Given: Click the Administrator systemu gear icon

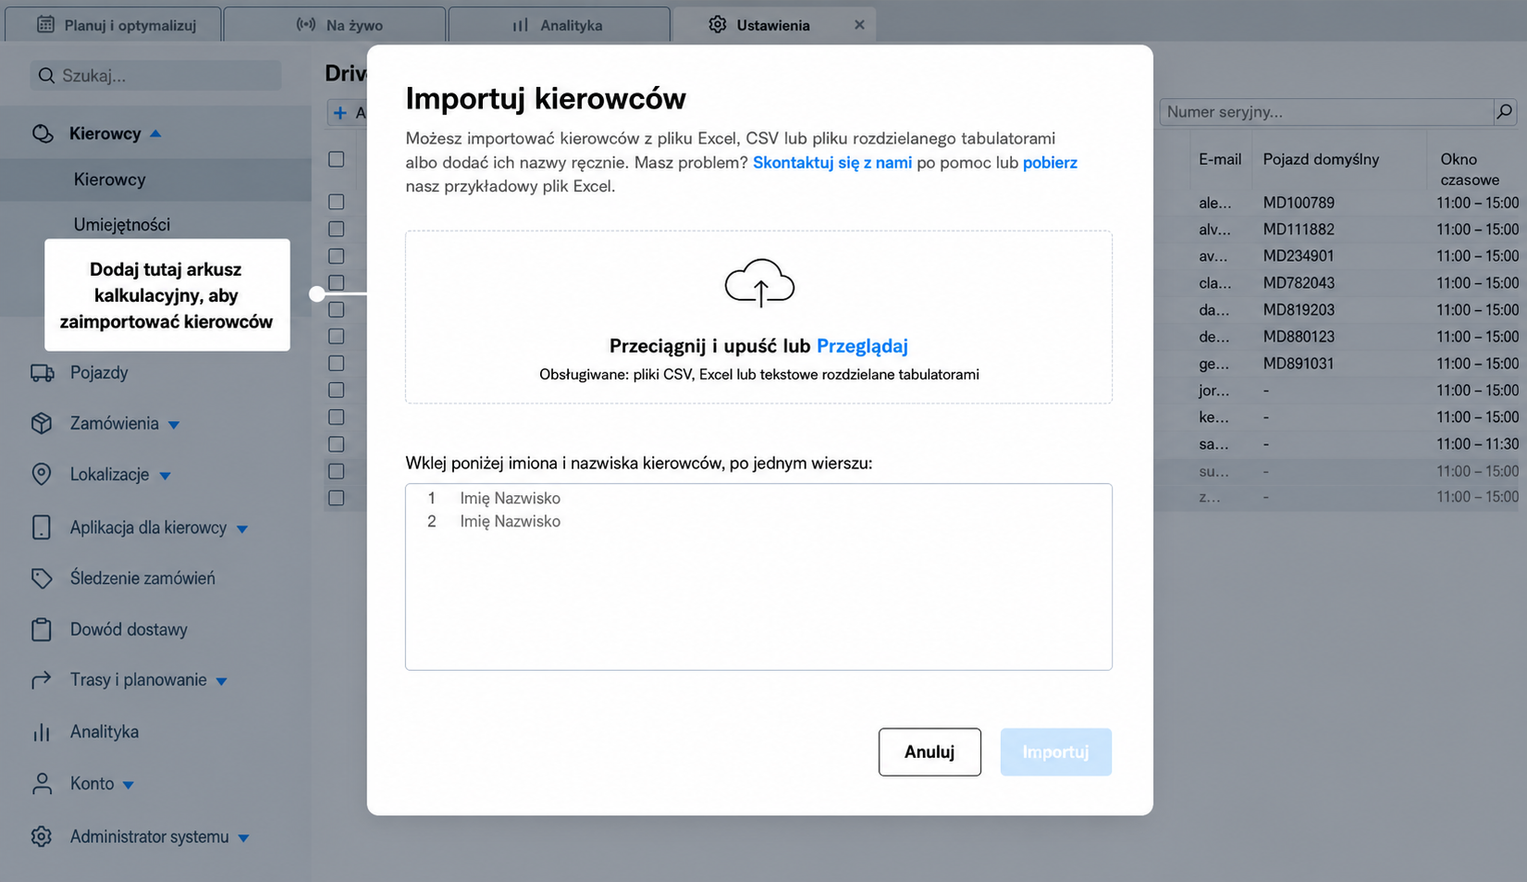Looking at the screenshot, I should click(x=41, y=836).
